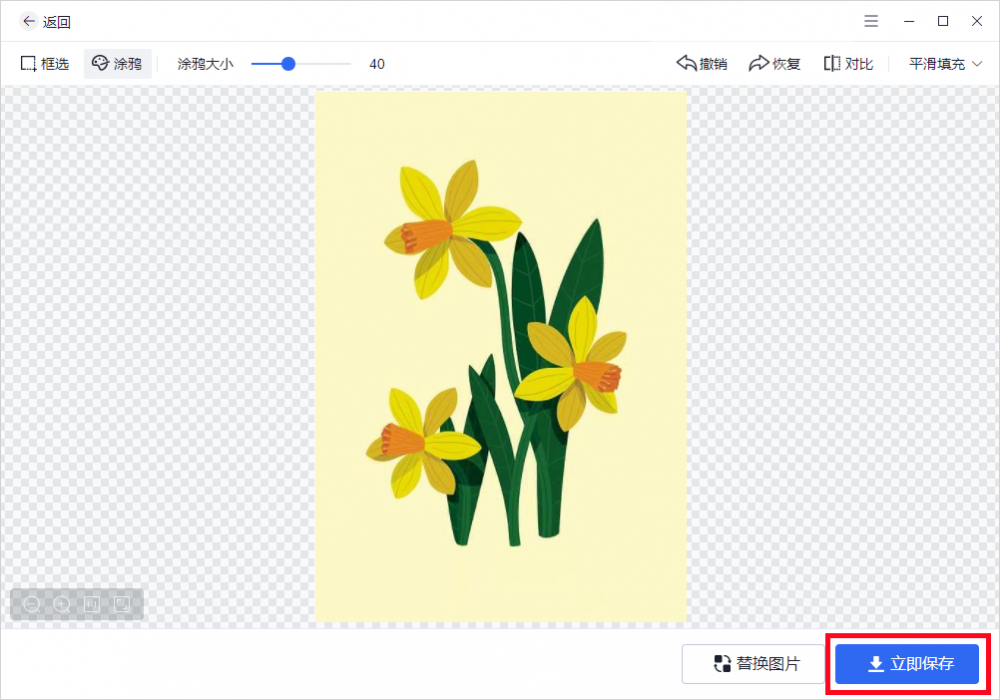Toggle the 涂鸦 brush mode on
The height and width of the screenshot is (700, 1000).
coord(117,63)
